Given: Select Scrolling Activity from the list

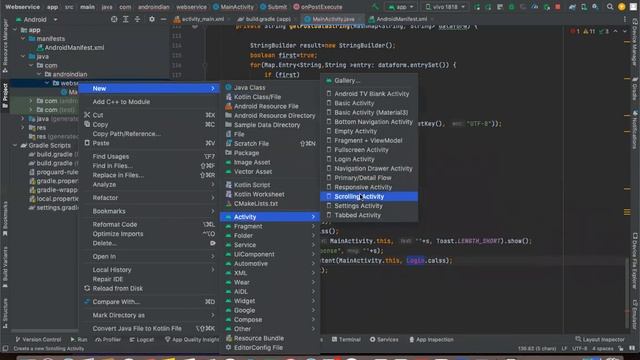Looking at the screenshot, I should pyautogui.click(x=369, y=197).
